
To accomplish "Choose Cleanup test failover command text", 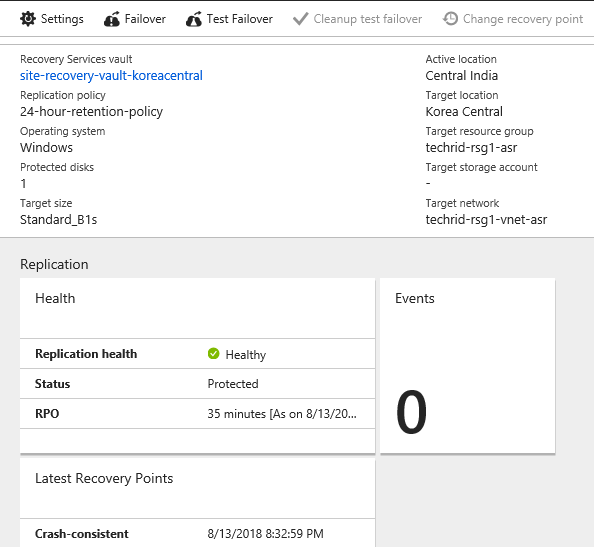I will coord(367,19).
